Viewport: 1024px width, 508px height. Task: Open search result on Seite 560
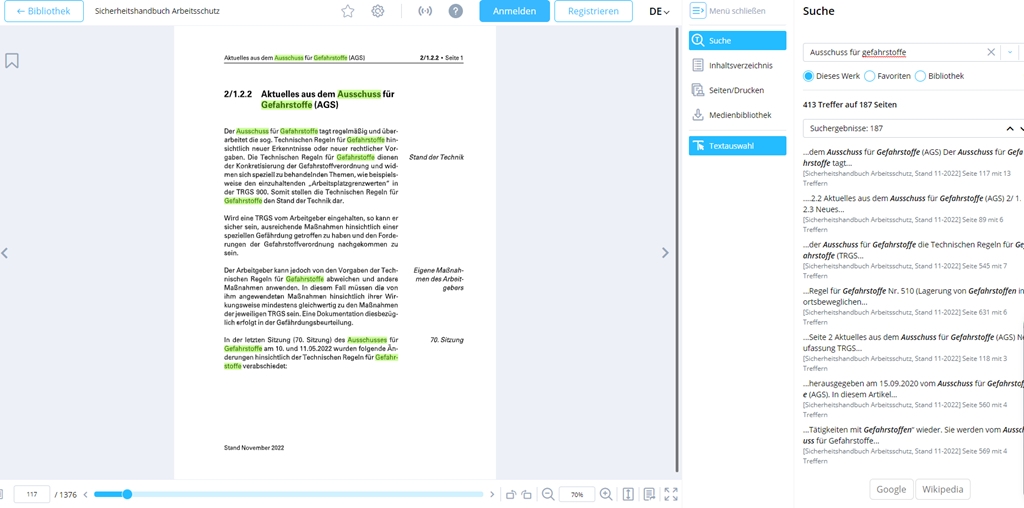(x=913, y=399)
